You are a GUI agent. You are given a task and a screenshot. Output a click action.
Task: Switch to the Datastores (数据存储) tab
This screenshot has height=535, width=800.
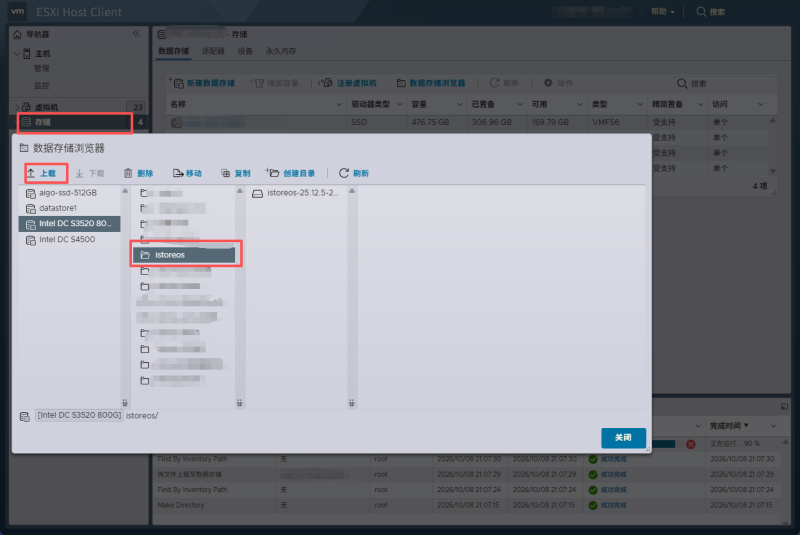point(173,51)
